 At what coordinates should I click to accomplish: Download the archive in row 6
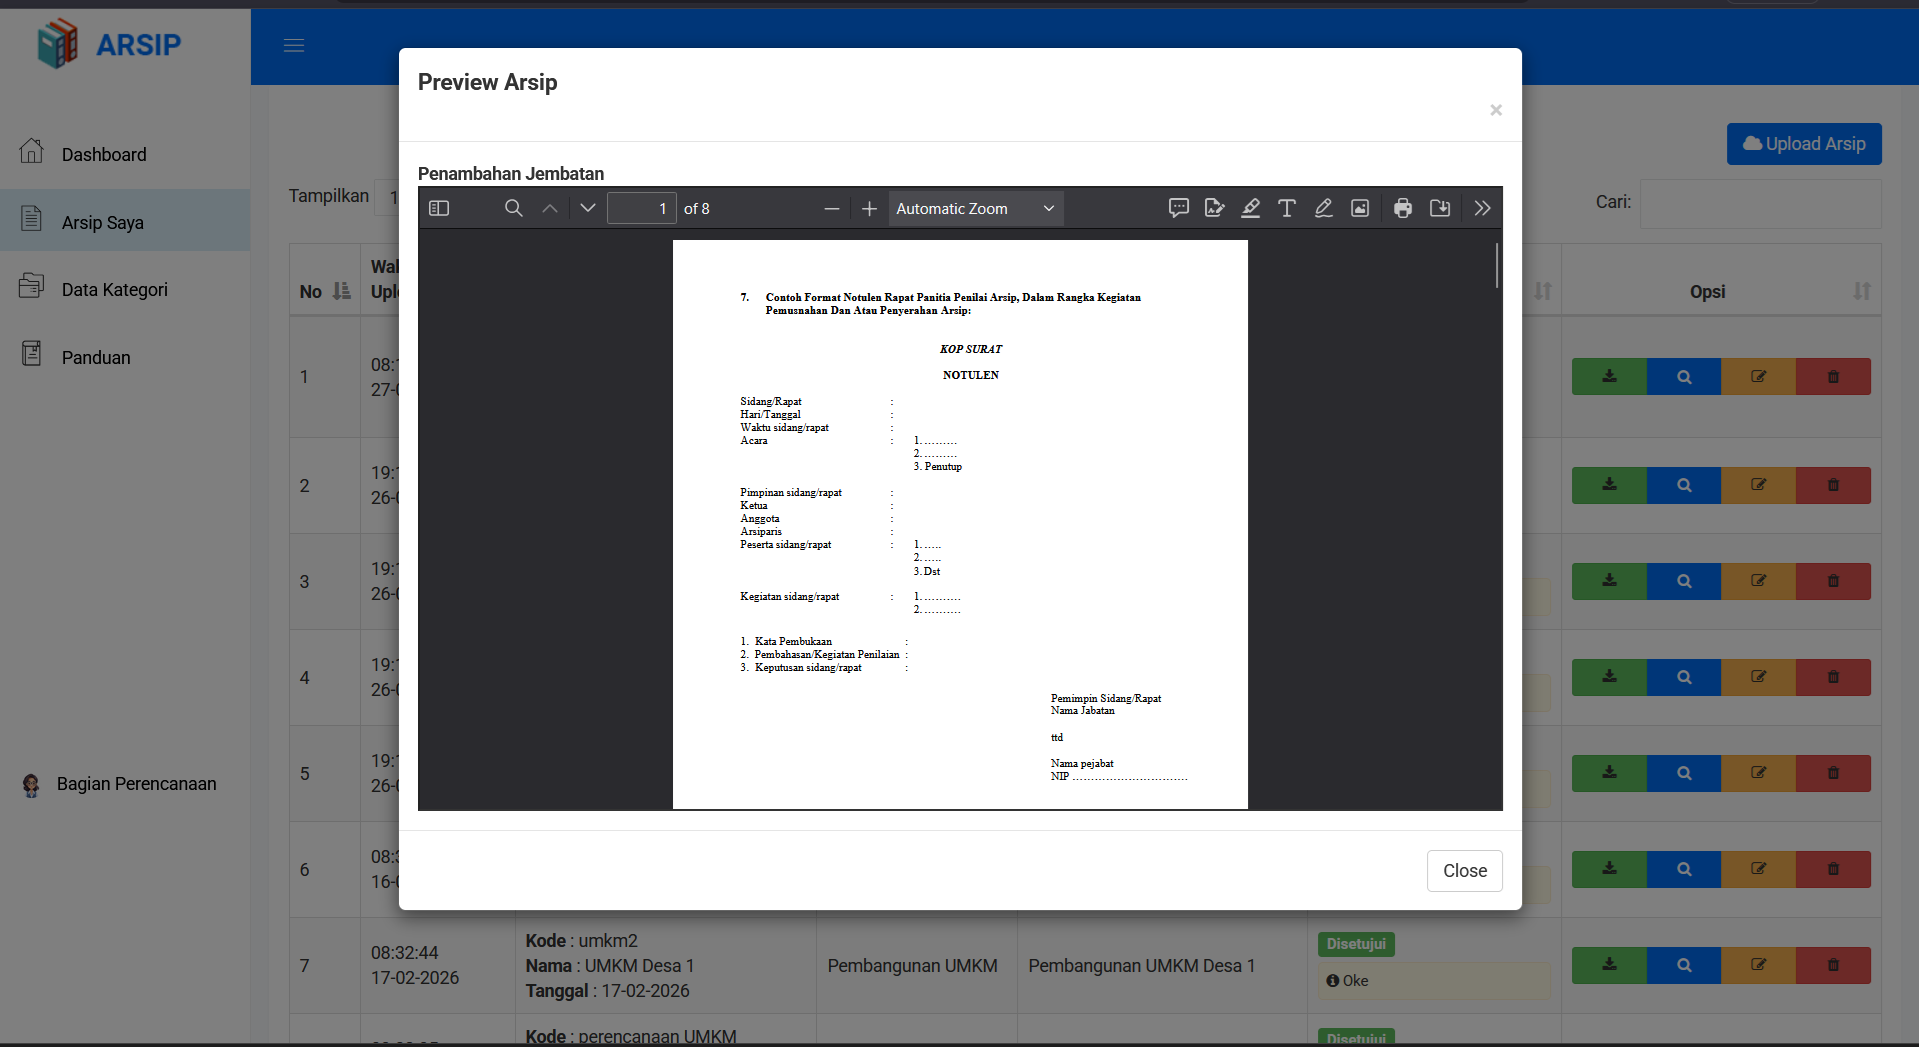[x=1609, y=869]
